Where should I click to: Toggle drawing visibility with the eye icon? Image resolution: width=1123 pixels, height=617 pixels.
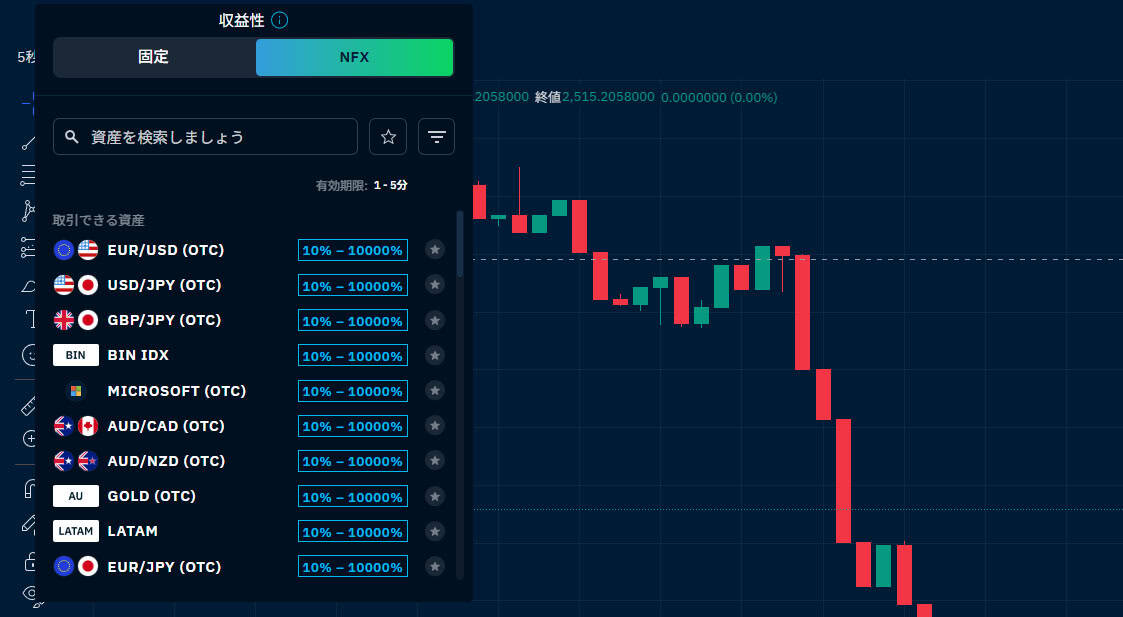coord(29,594)
